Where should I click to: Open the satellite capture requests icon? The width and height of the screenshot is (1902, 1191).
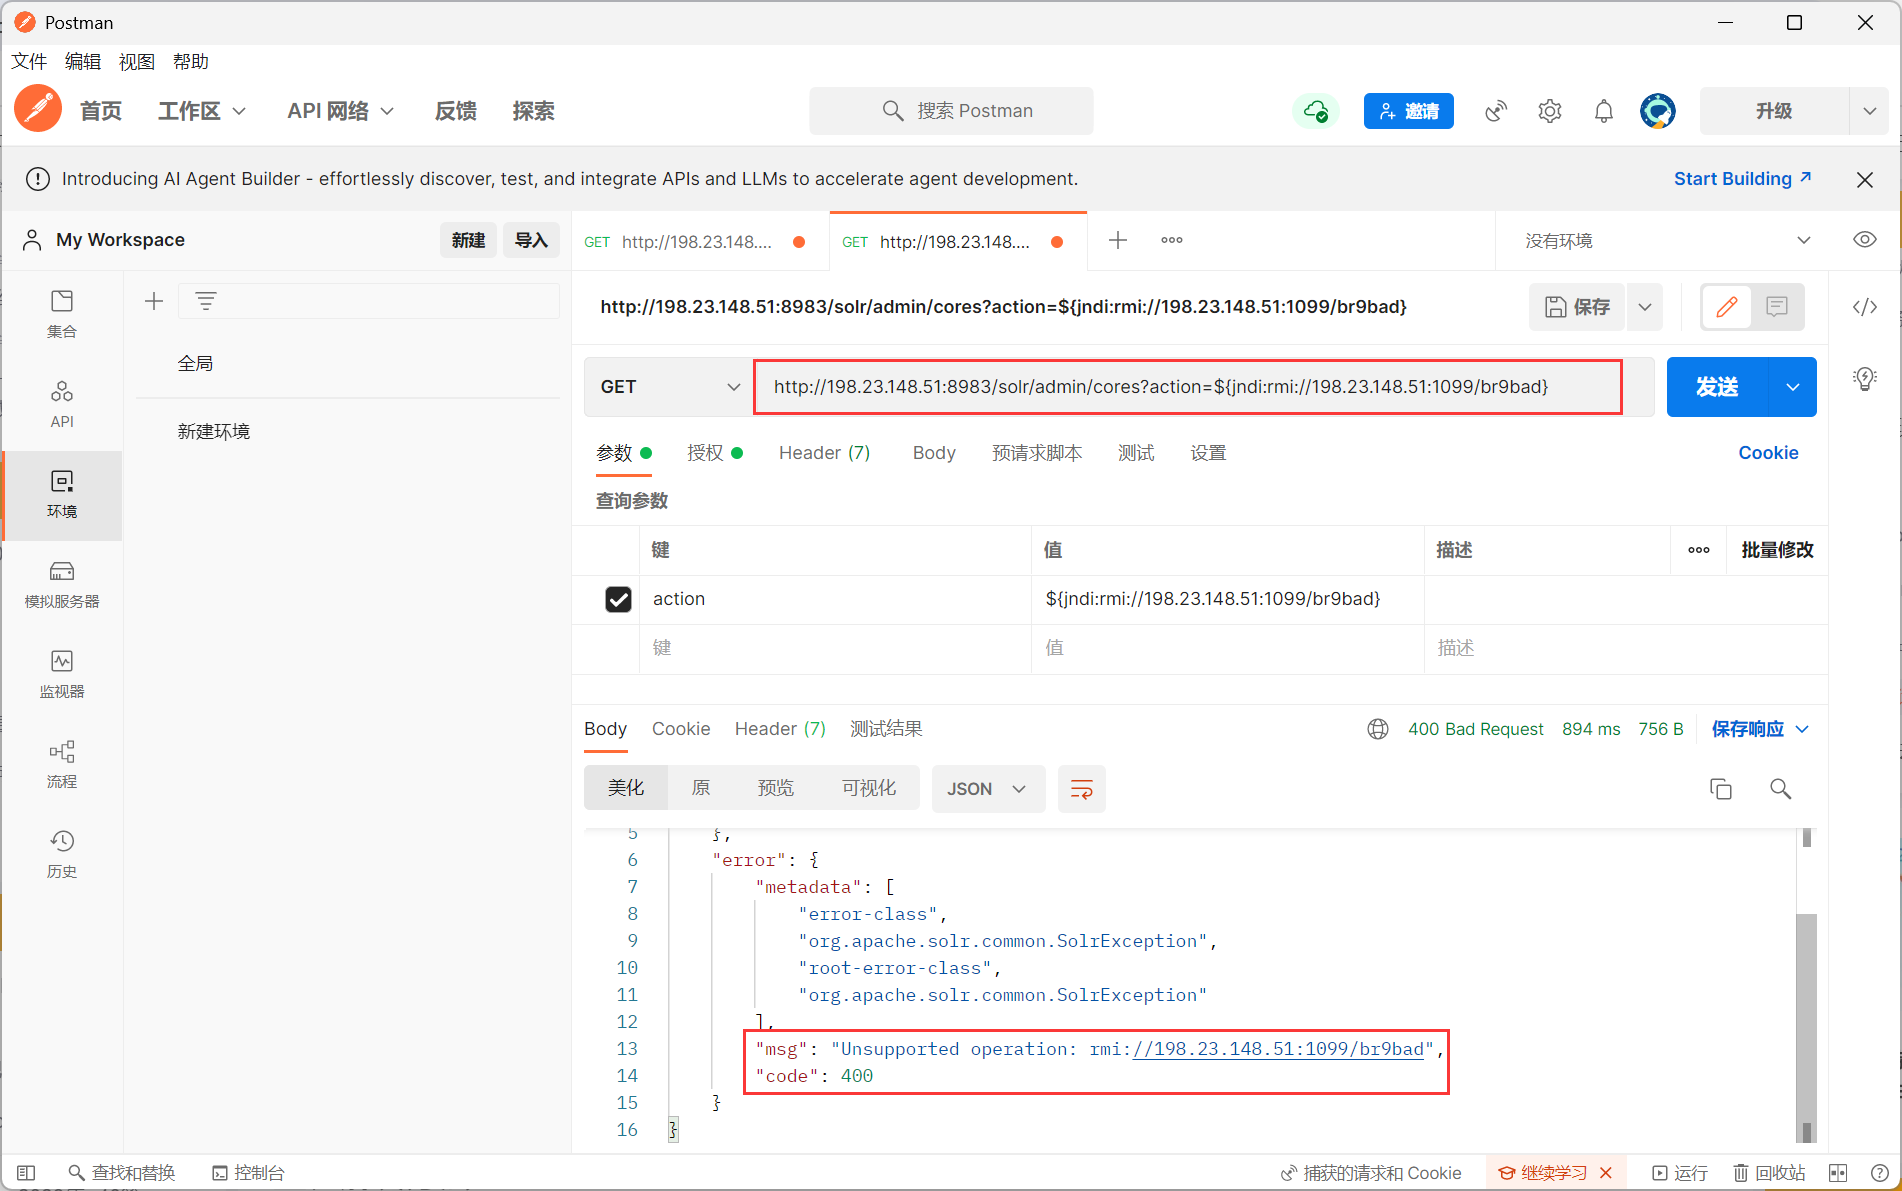tap(1496, 111)
